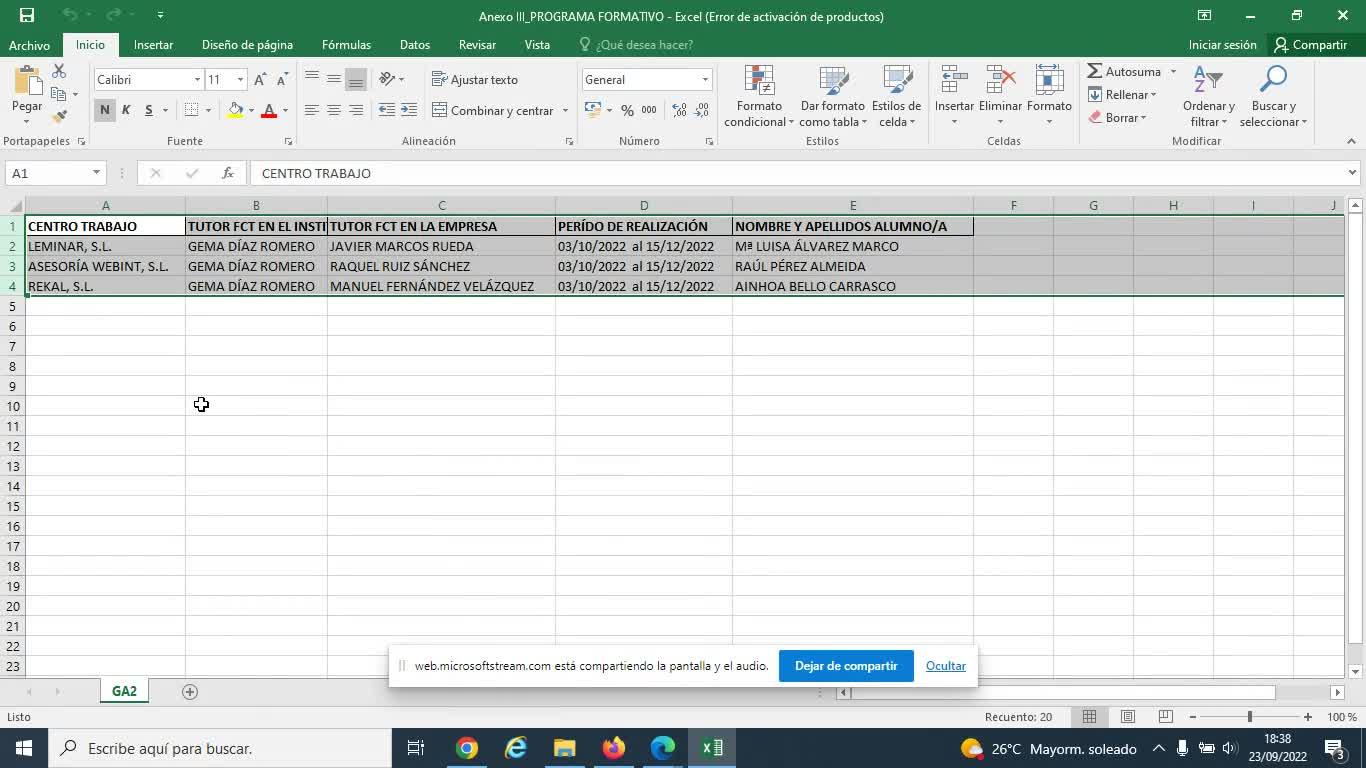Viewport: 1366px width, 768px height.
Task: Open the Fórmulas ribbon tab
Action: tap(346, 45)
